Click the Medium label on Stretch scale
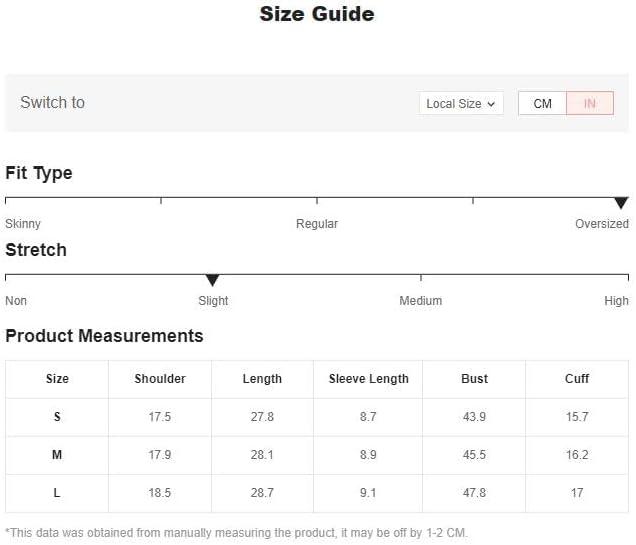The height and width of the screenshot is (545, 636). 421,300
